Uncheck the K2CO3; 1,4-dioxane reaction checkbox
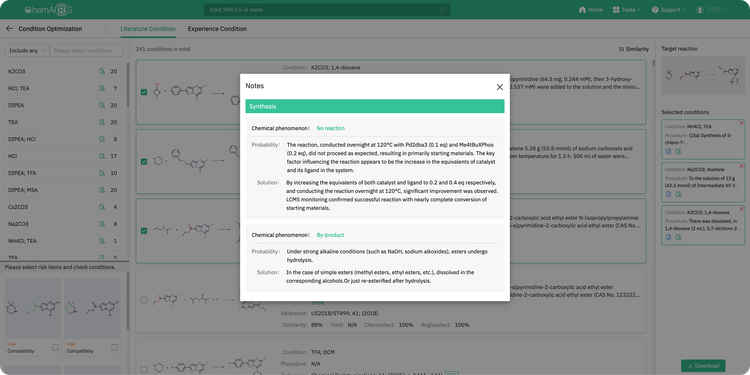Viewport: 750px width, 375px height. click(x=144, y=92)
